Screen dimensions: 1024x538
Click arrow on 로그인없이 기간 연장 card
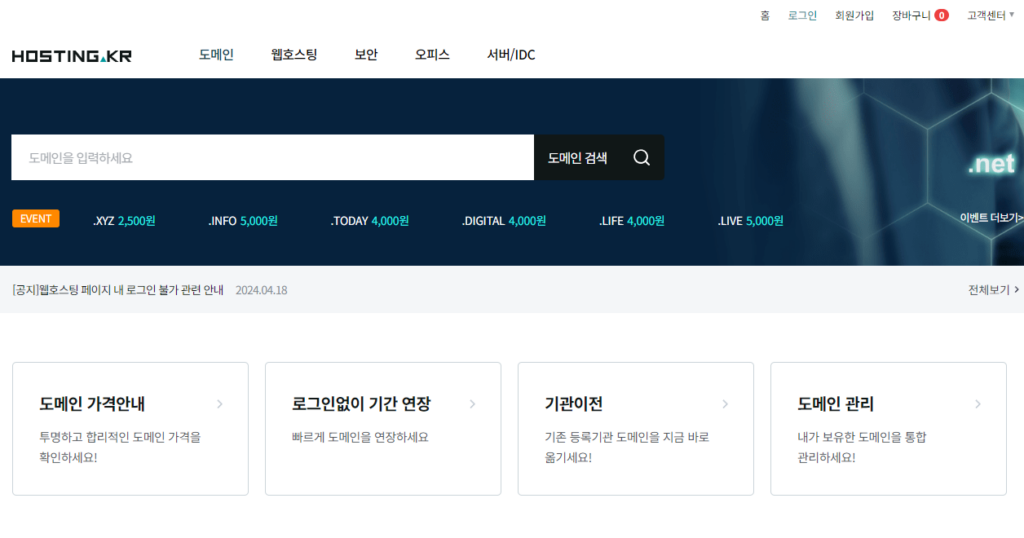click(x=473, y=404)
